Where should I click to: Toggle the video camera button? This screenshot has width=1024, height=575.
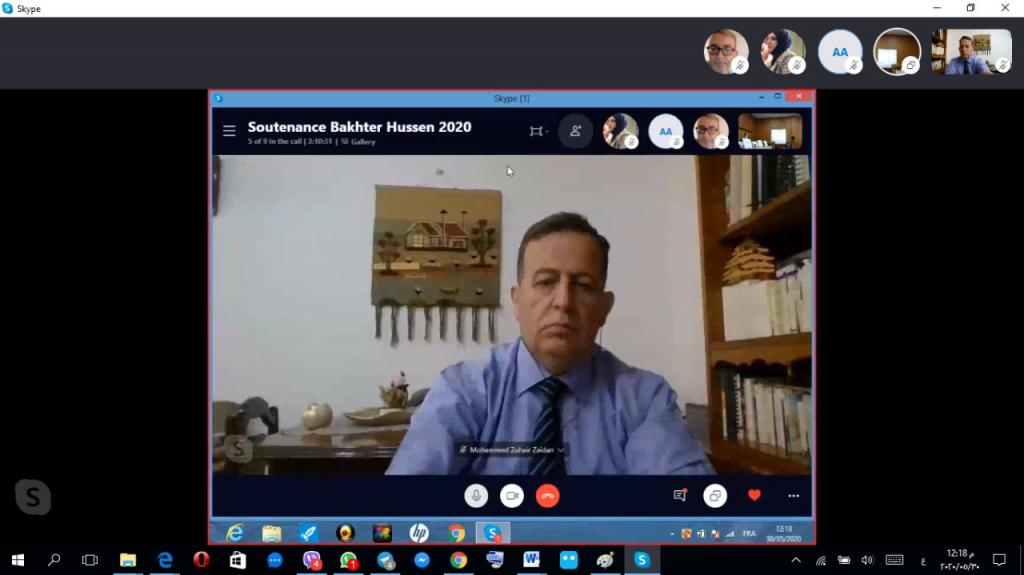[x=512, y=495]
